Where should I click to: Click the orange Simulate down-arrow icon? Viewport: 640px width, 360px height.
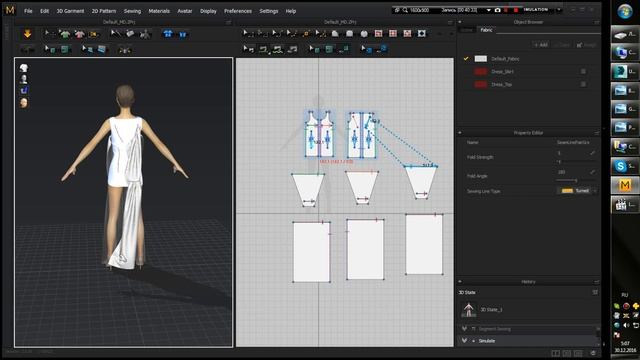(27, 34)
